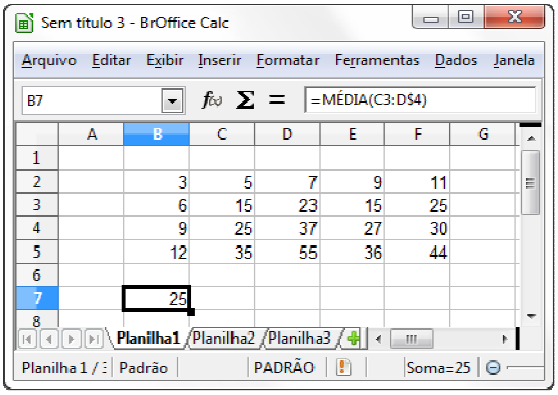The width and height of the screenshot is (558, 395).
Task: Click the Padrão page style field
Action: 144,367
